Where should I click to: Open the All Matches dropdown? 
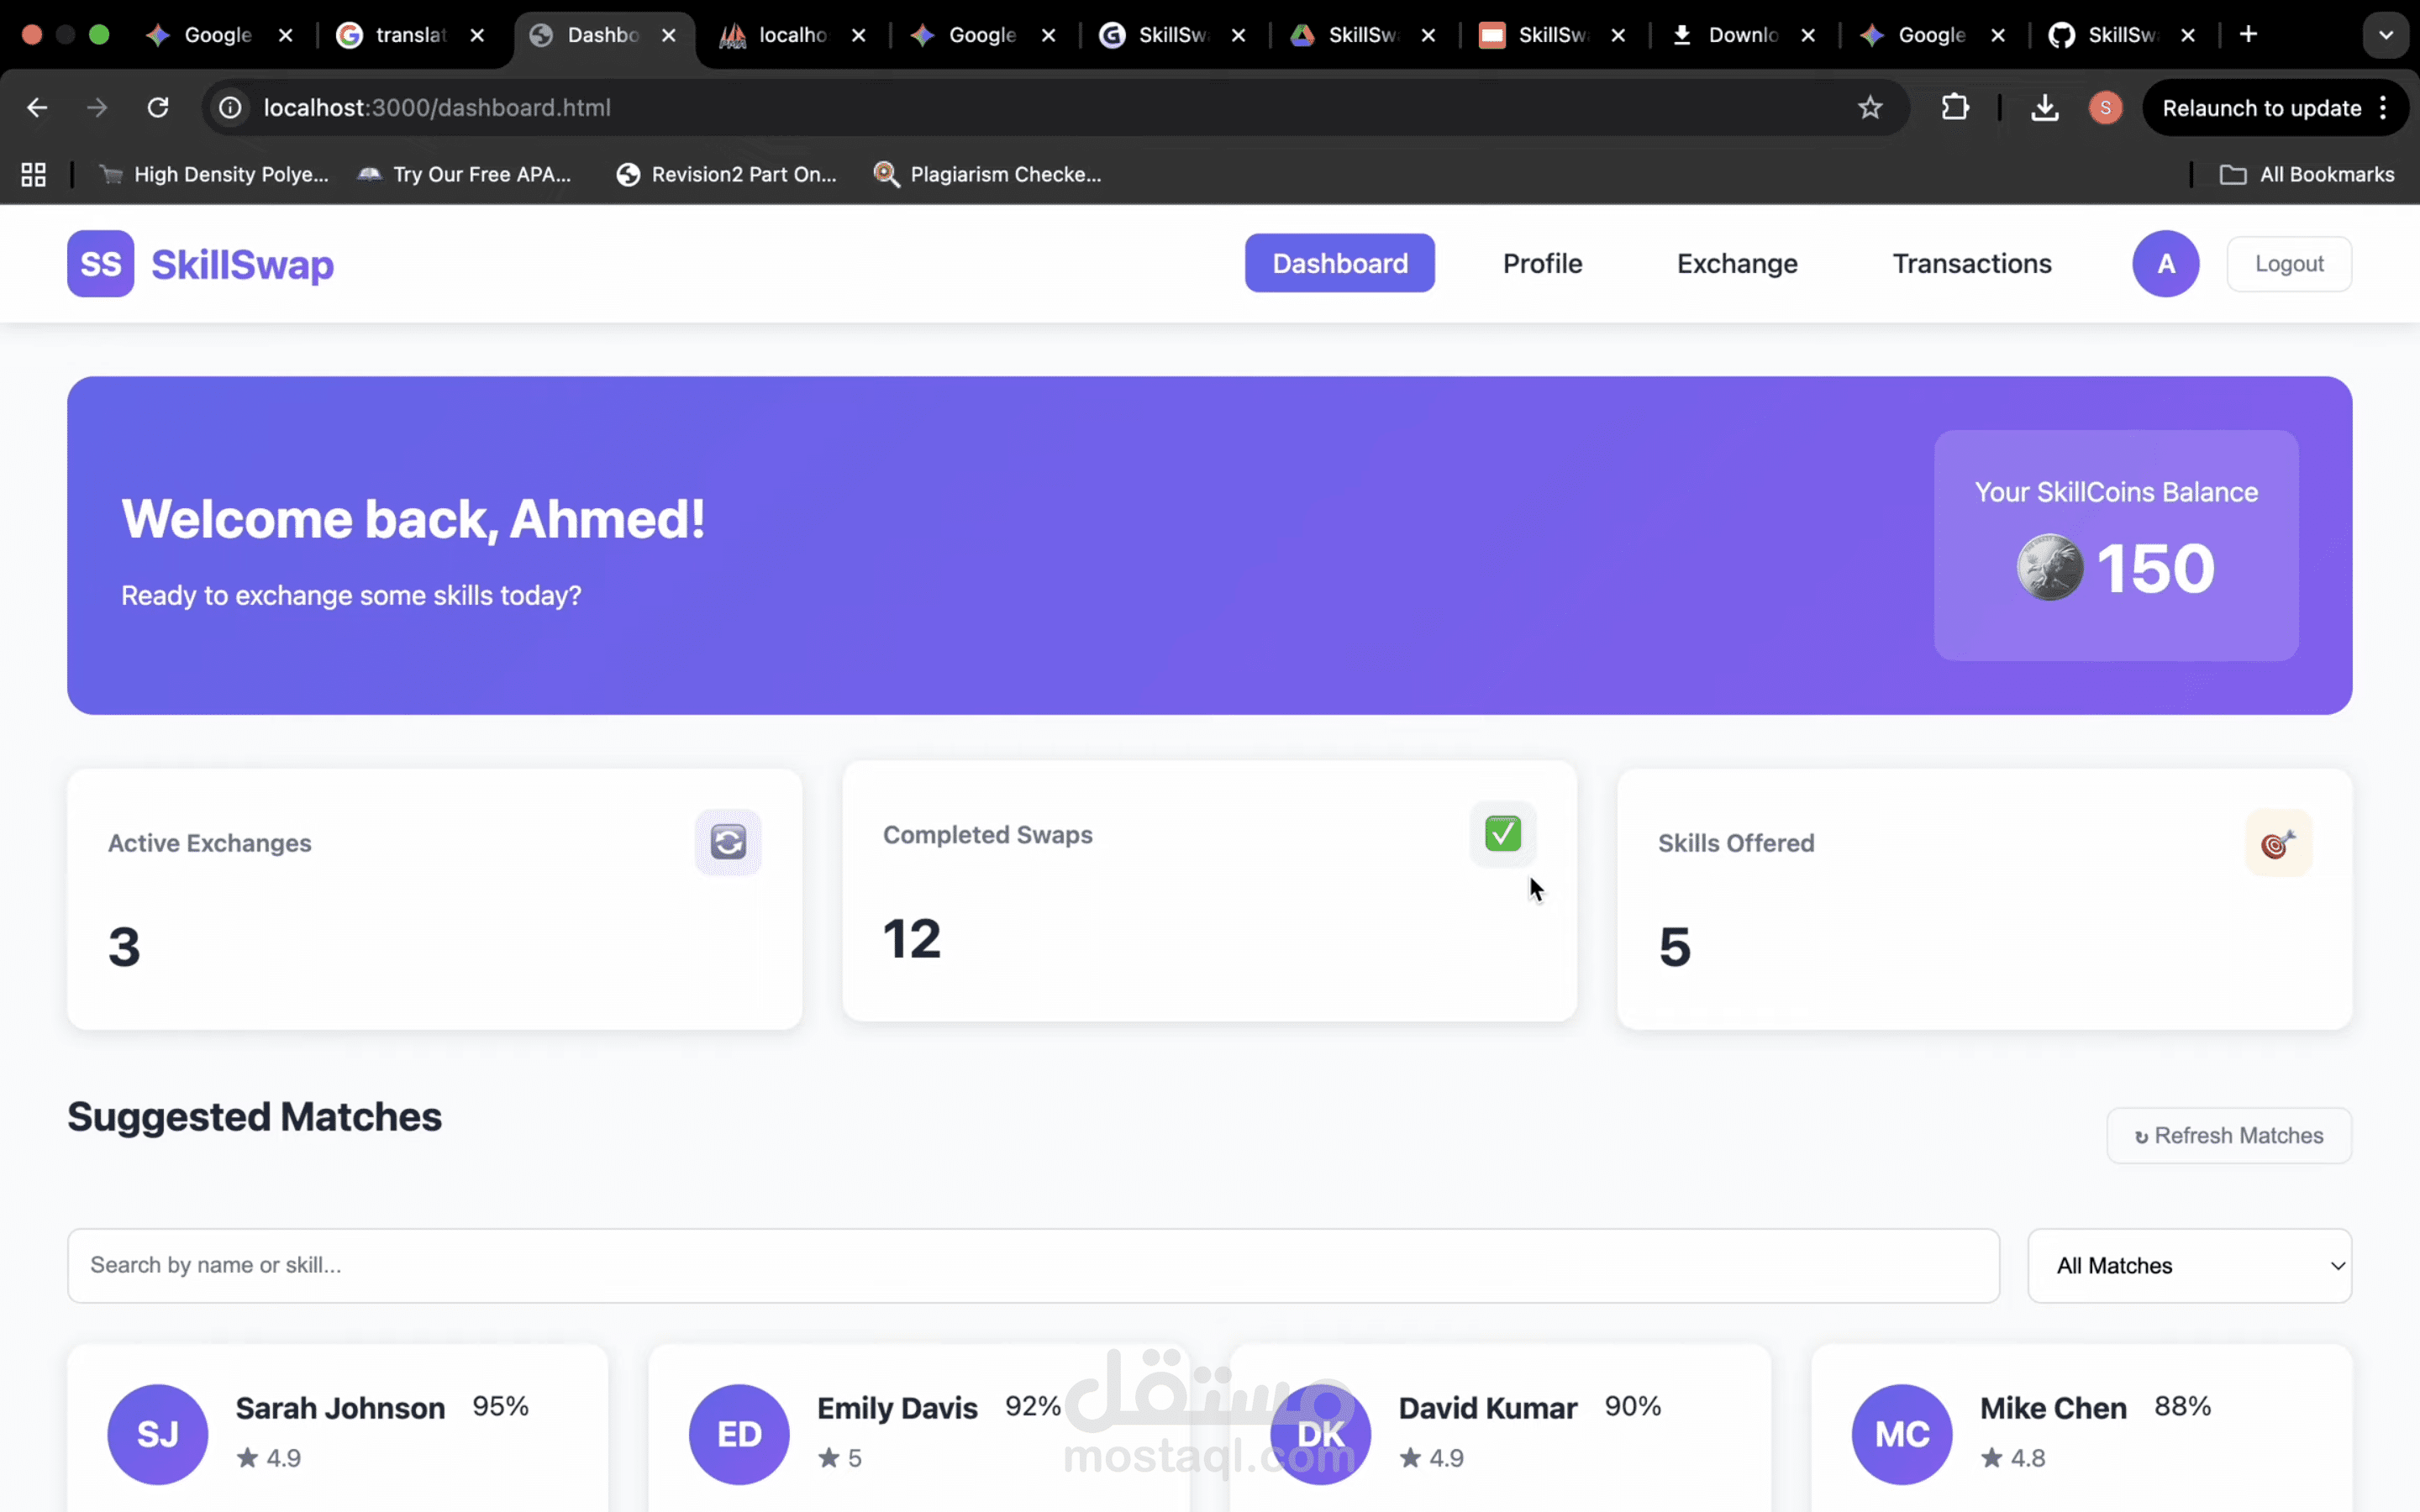tap(2190, 1265)
